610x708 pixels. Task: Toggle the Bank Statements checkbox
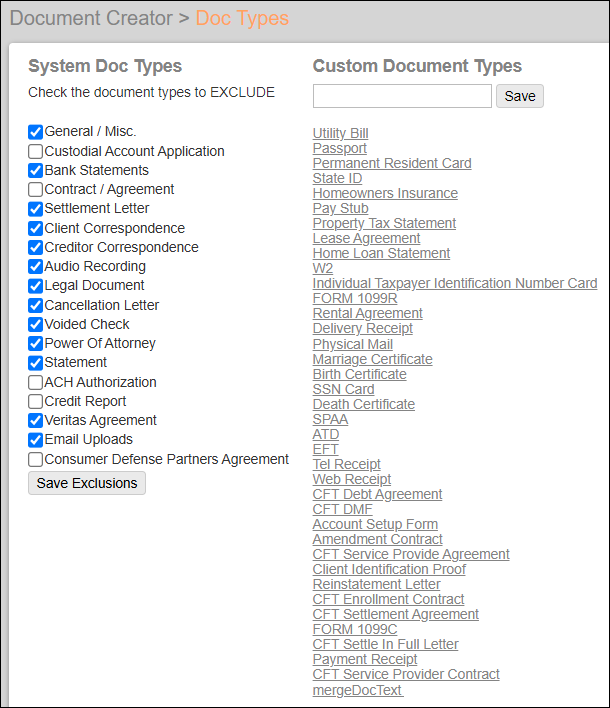pos(36,171)
